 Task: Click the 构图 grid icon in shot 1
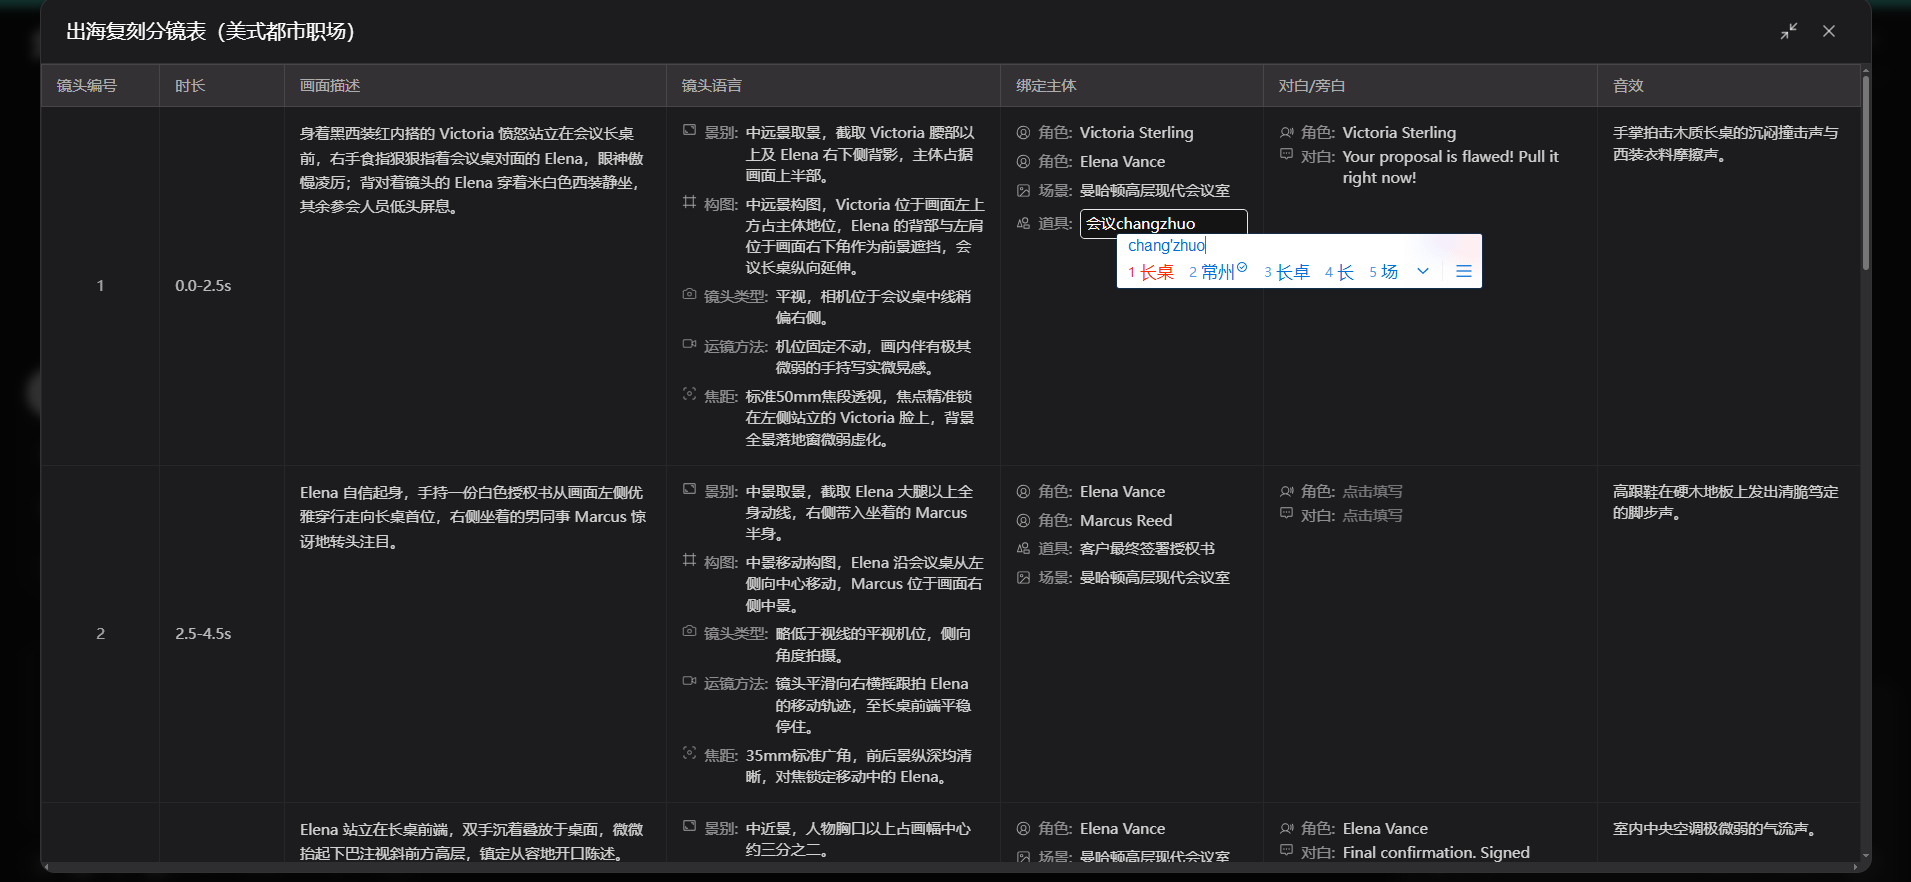pyautogui.click(x=689, y=202)
